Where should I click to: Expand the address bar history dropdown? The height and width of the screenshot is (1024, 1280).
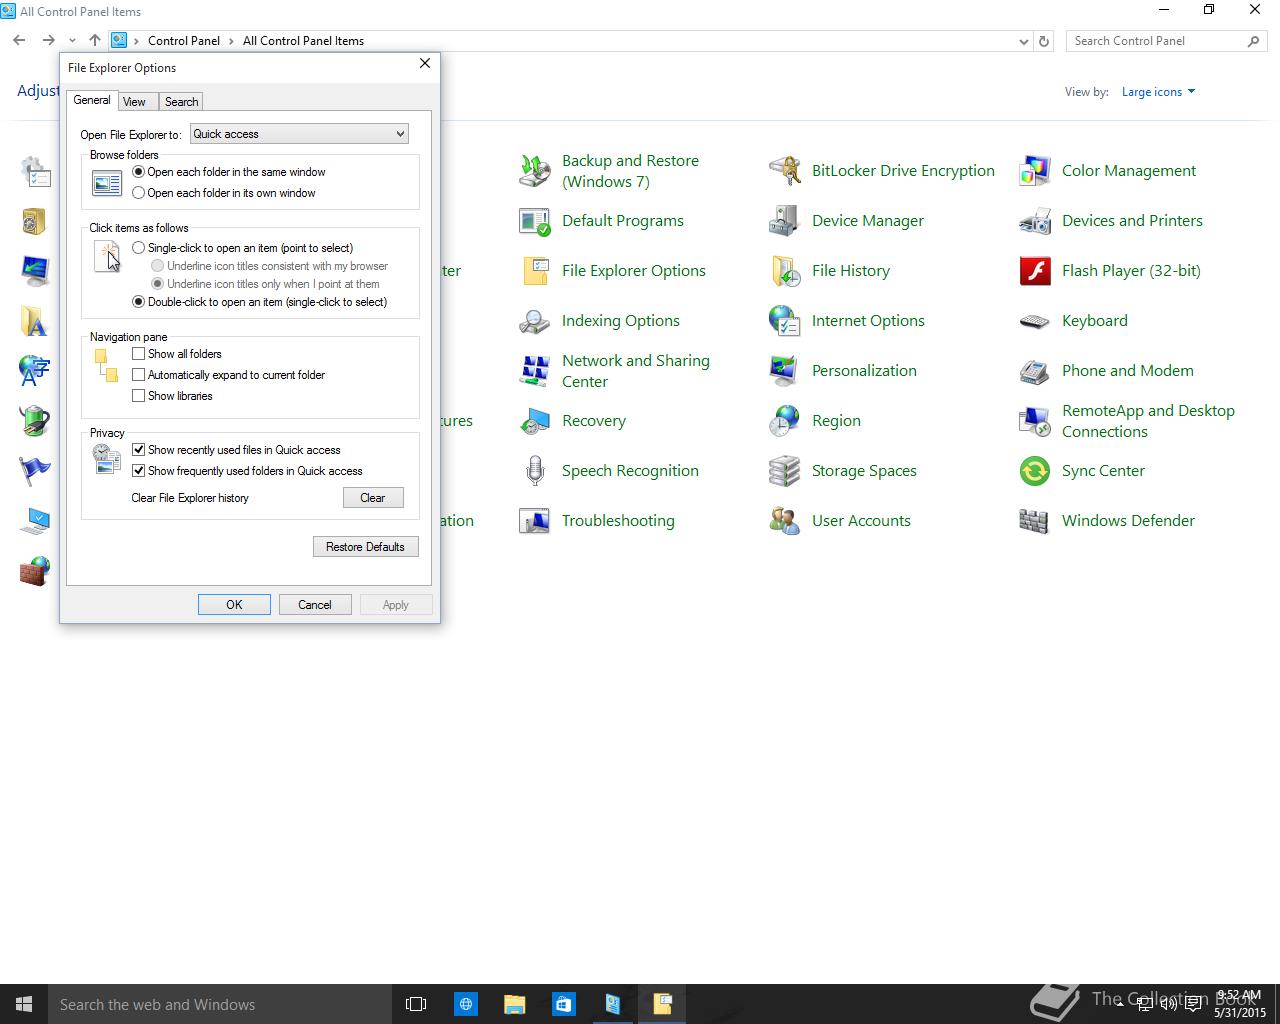pos(1023,42)
